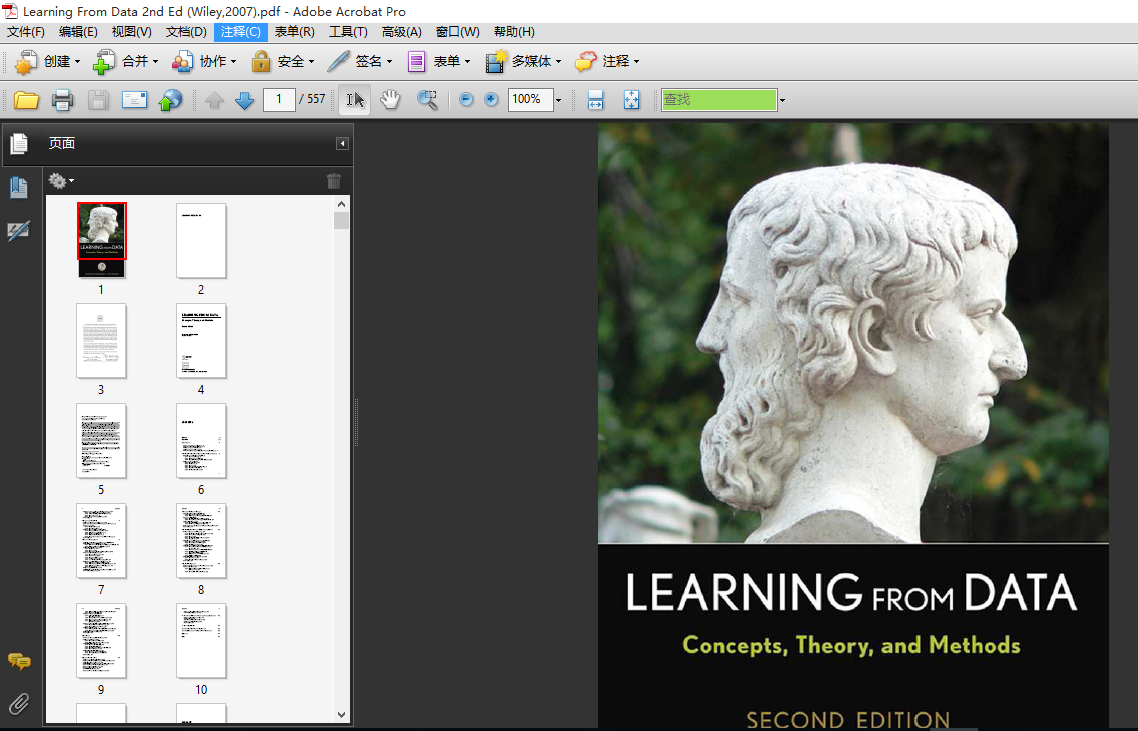Expand the 表单 toolbar dropdown
The height and width of the screenshot is (731, 1138).
point(467,62)
